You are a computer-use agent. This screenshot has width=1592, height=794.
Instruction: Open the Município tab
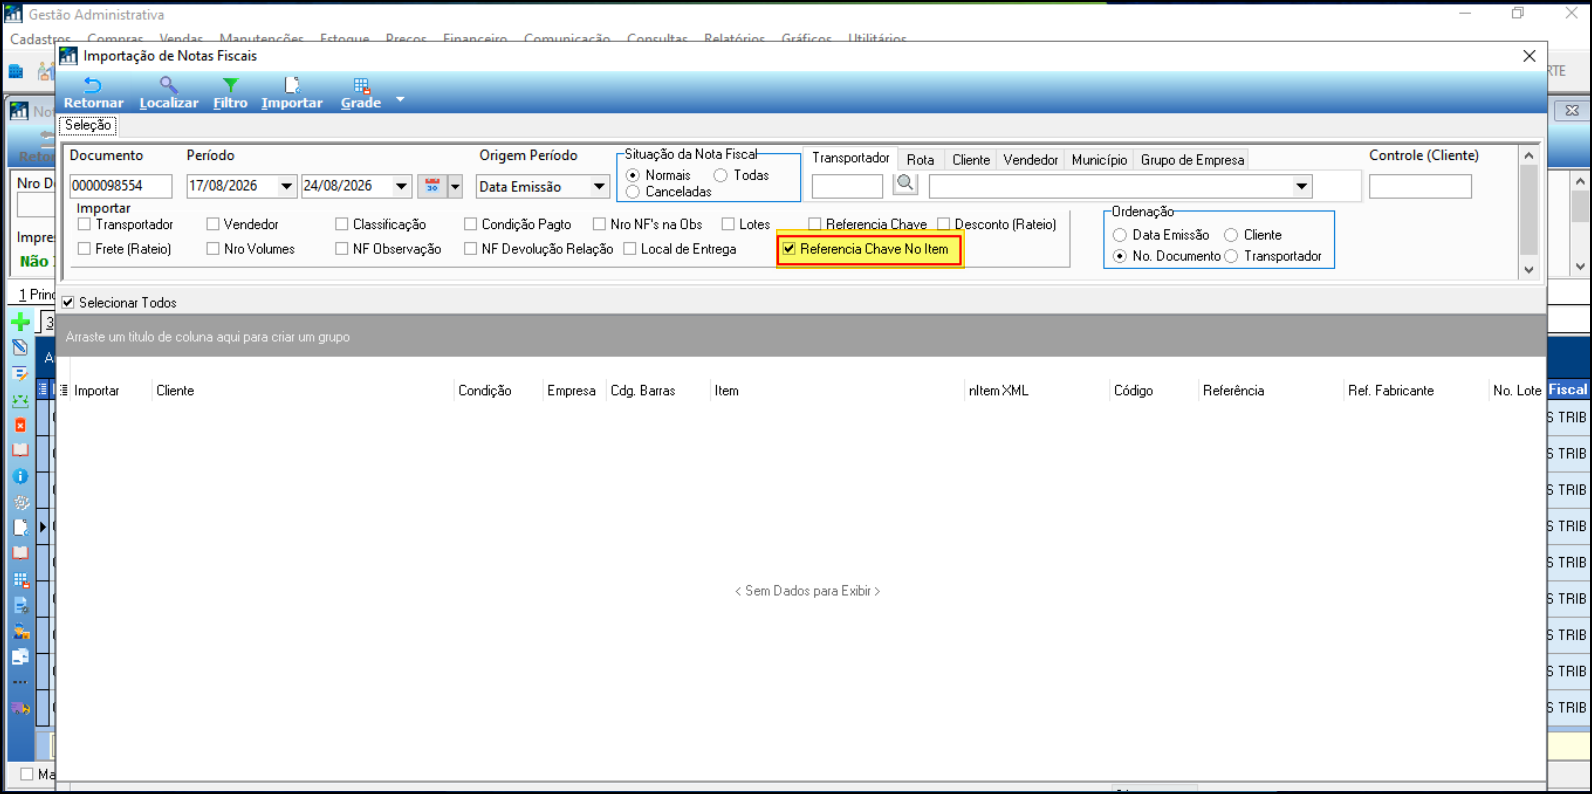(x=1099, y=160)
